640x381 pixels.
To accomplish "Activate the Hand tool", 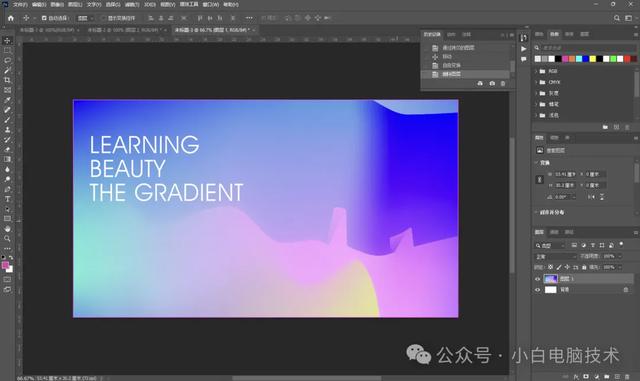I will coord(7,229).
